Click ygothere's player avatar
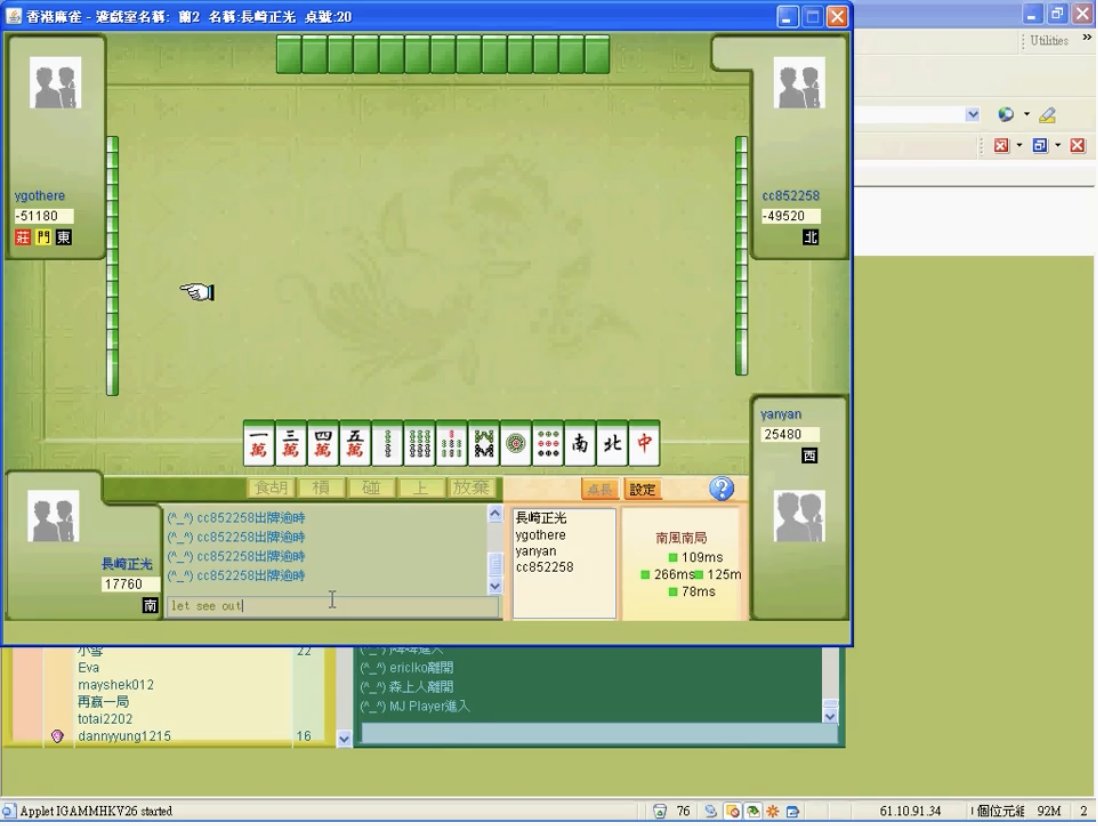This screenshot has width=1098, height=826. click(x=55, y=83)
